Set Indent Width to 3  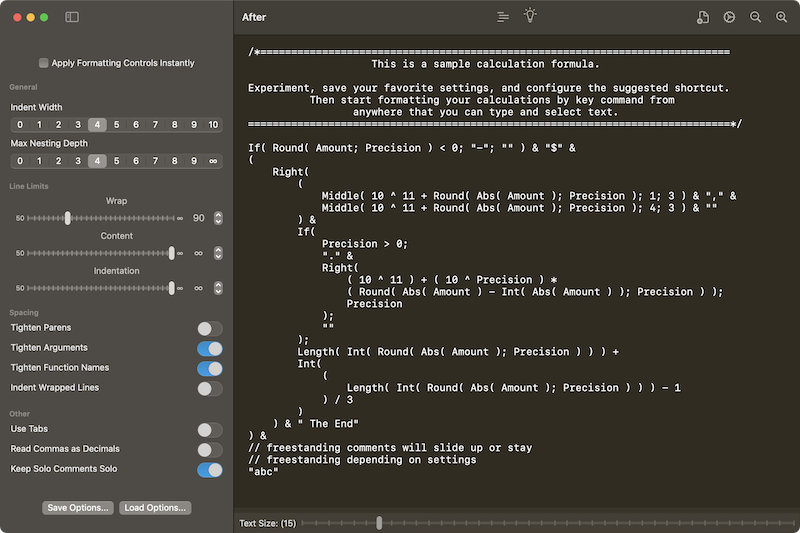point(78,124)
